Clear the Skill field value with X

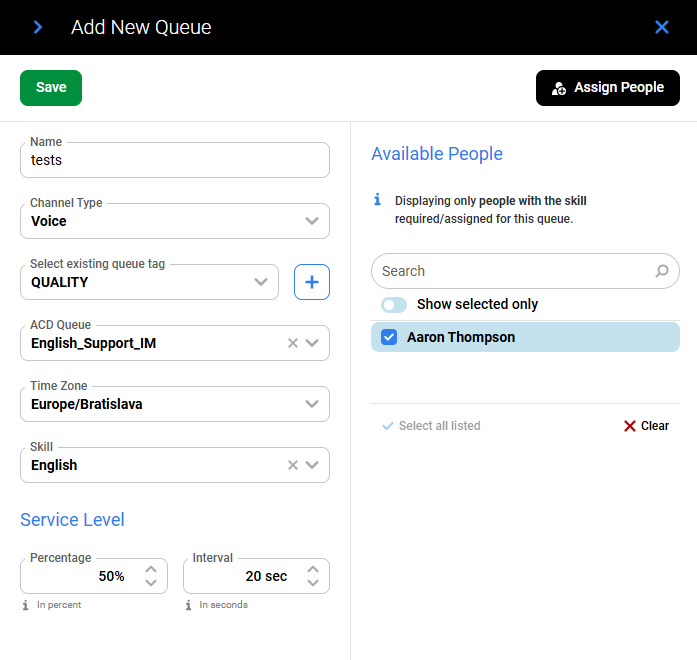[x=293, y=465]
